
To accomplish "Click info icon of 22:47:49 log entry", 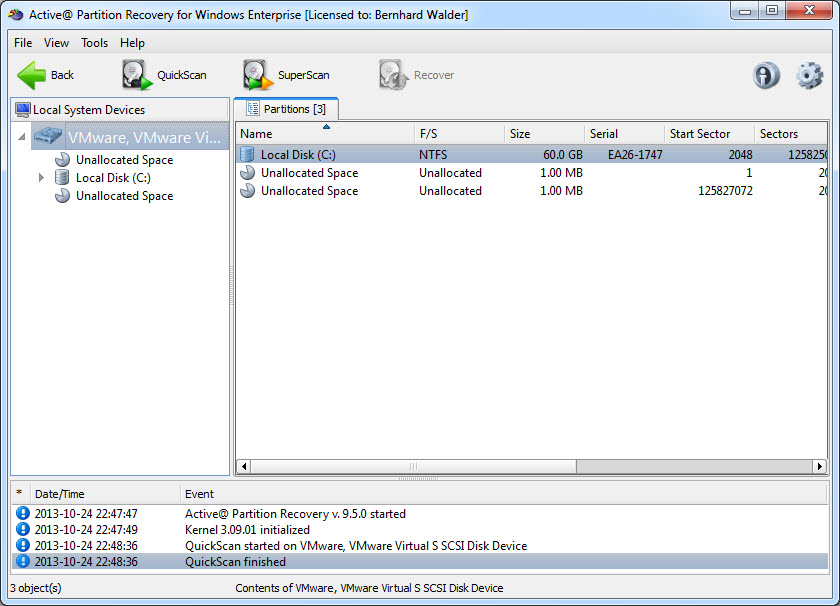I will [22, 529].
